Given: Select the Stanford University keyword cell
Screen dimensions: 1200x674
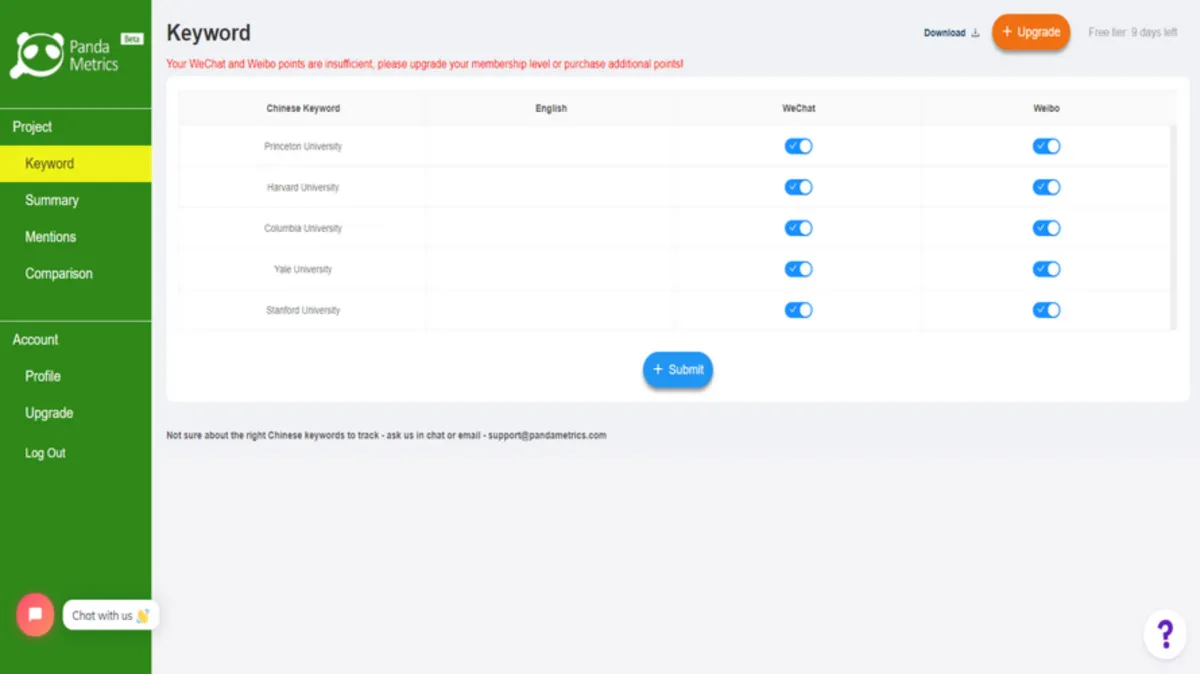Looking at the screenshot, I should (x=303, y=310).
